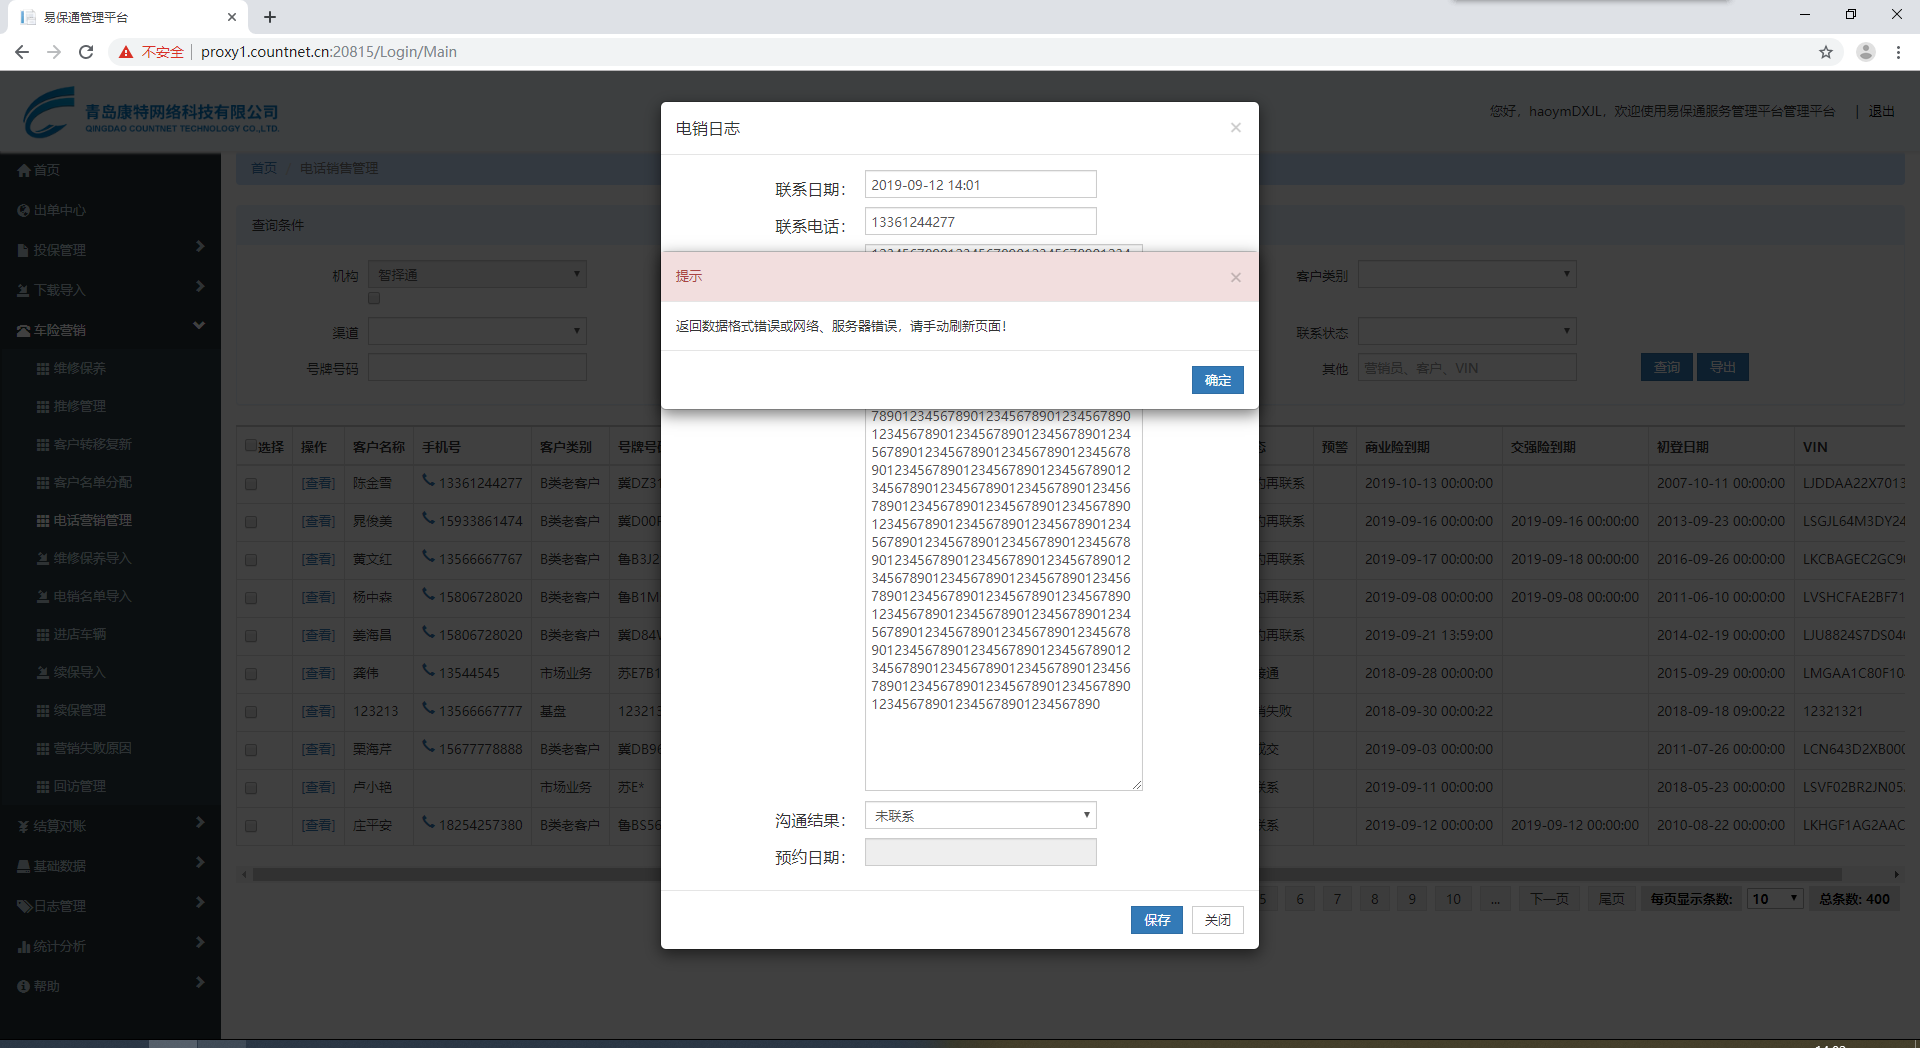Viewport: 1920px width, 1048px height.
Task: Reload the page with the refresh icon
Action: pyautogui.click(x=86, y=52)
